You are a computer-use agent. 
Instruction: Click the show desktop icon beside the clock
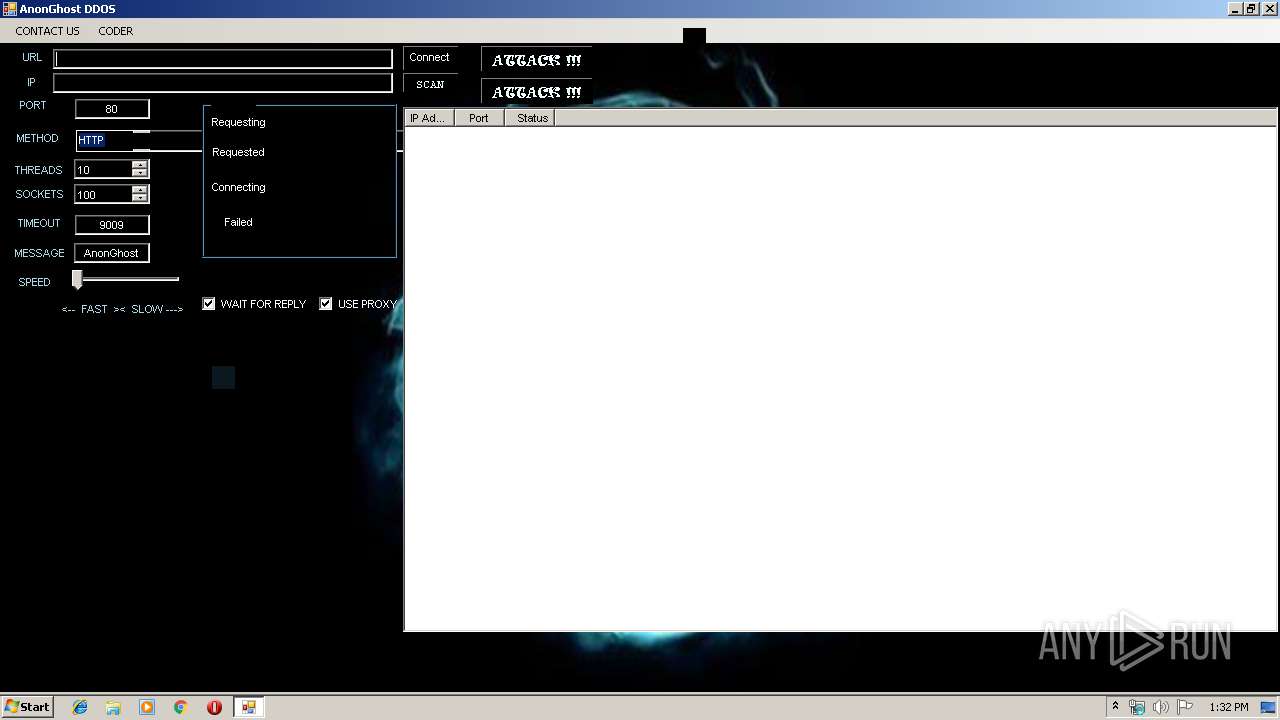[1269, 707]
